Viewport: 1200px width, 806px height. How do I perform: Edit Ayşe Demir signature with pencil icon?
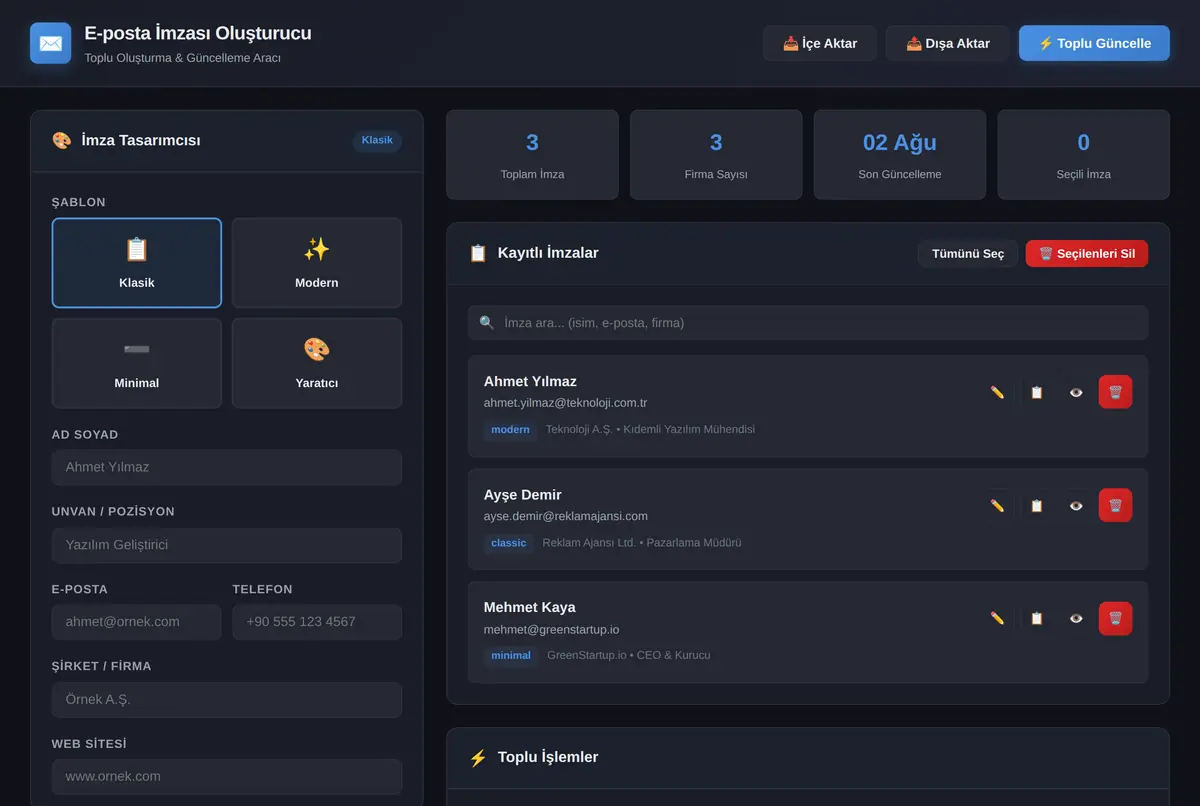[x=997, y=505]
